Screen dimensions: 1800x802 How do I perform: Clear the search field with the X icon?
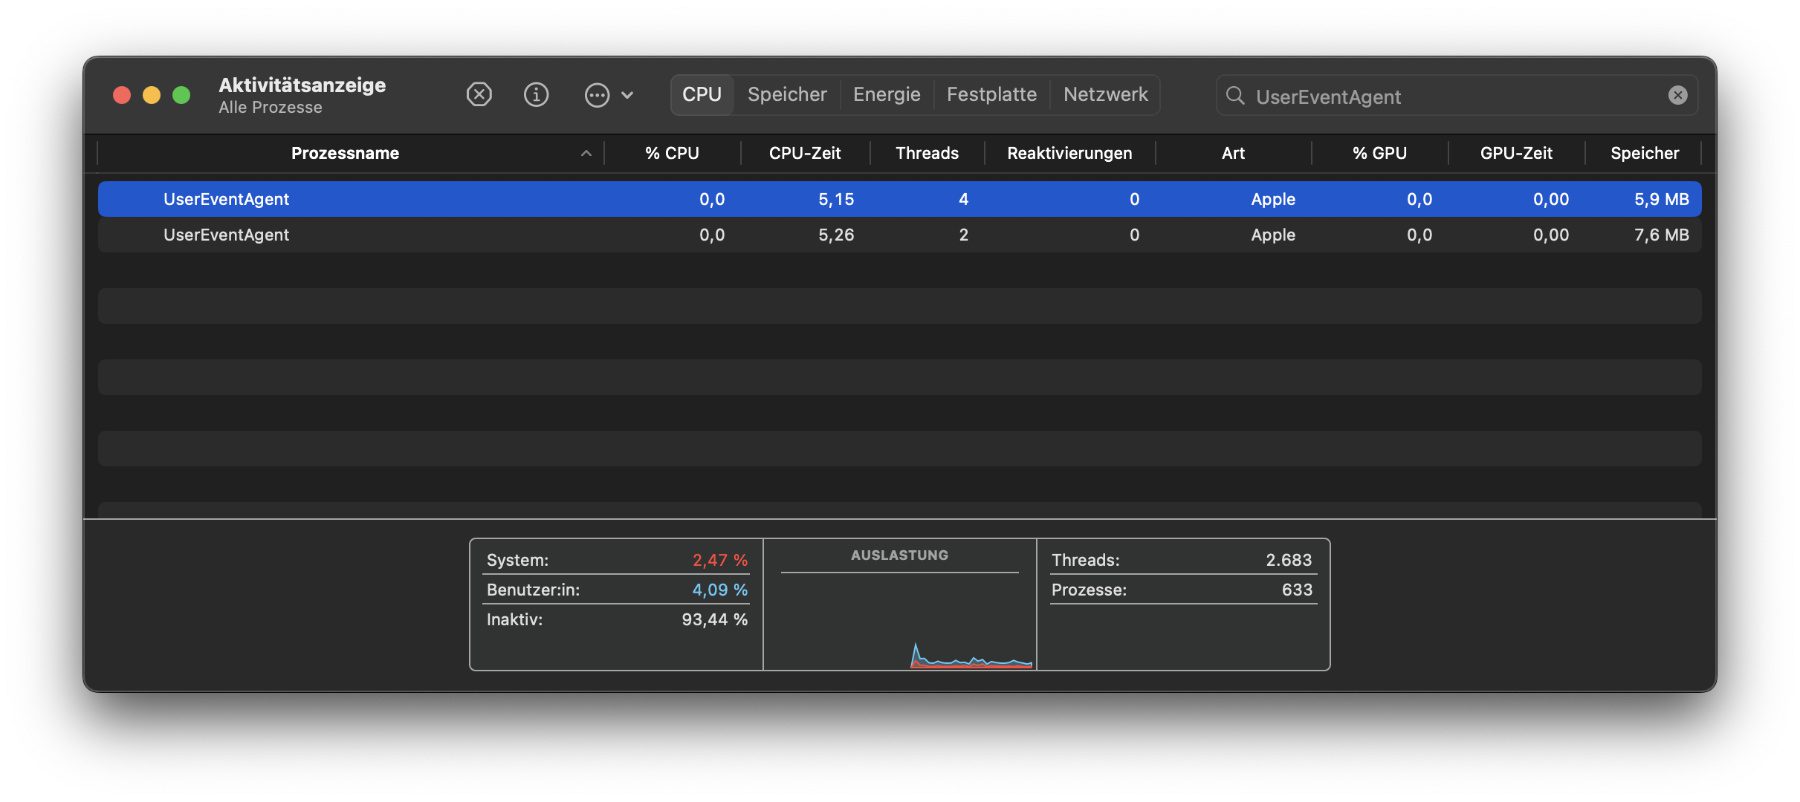[1677, 95]
